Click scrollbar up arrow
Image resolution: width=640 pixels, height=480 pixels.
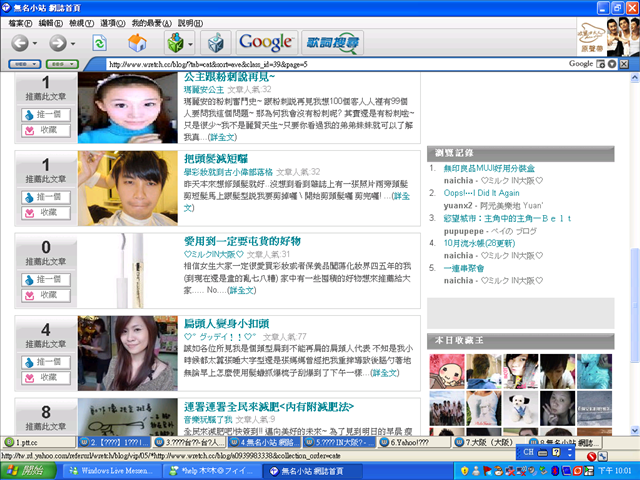(x=635, y=78)
